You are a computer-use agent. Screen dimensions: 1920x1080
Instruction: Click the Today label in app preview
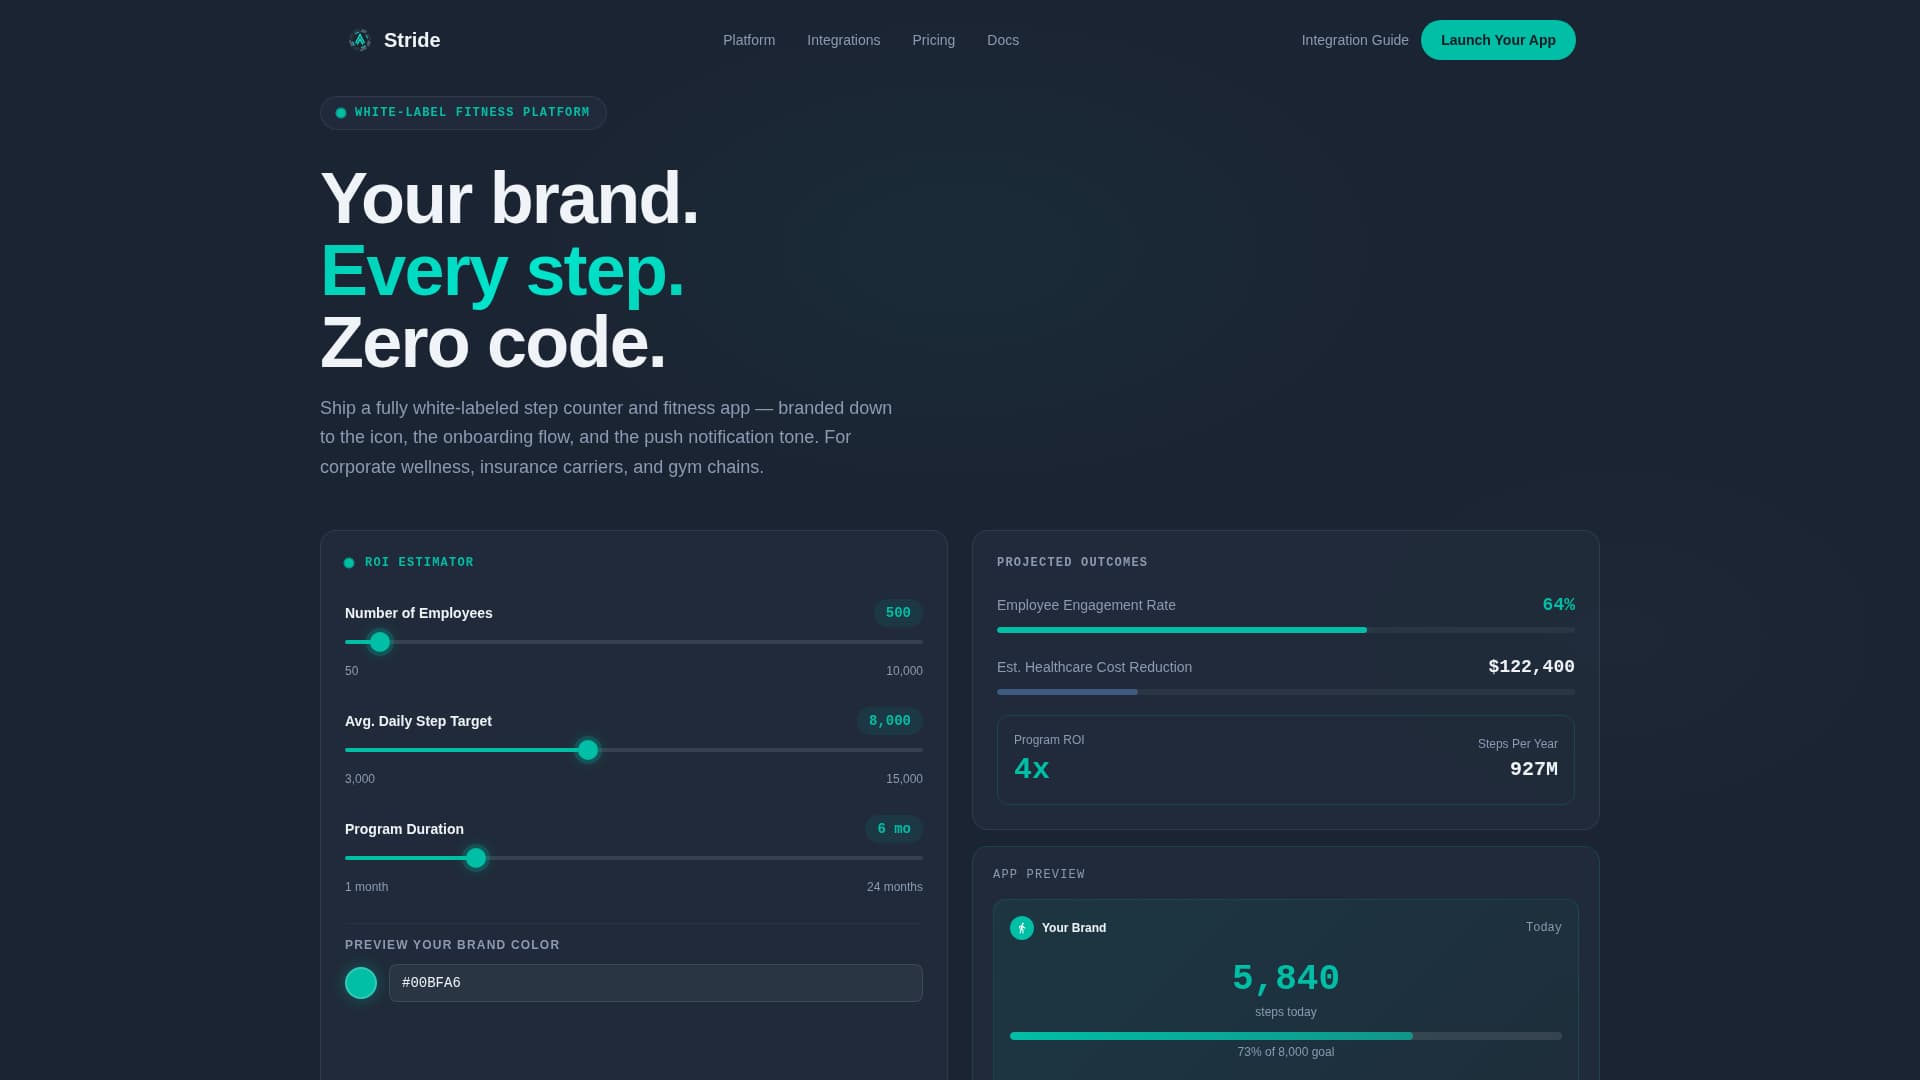point(1543,928)
